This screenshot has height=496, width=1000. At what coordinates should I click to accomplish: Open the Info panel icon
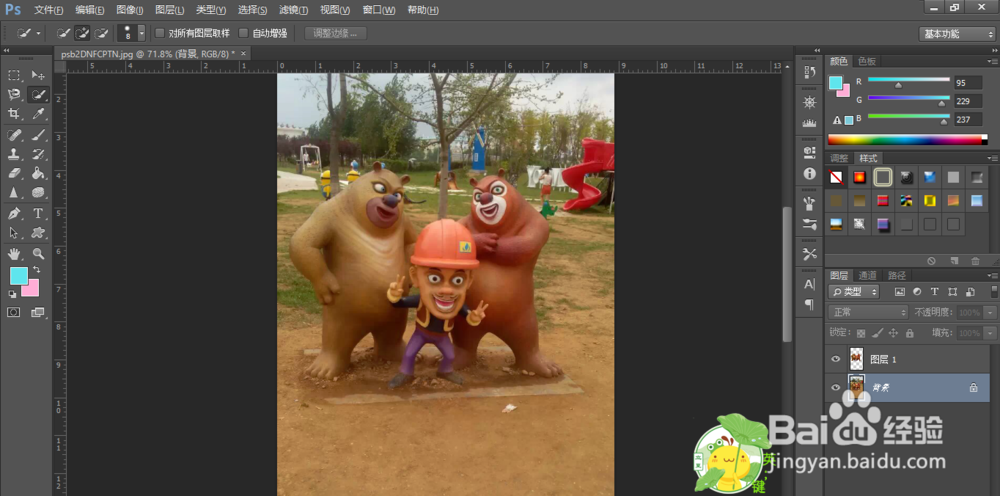point(810,173)
